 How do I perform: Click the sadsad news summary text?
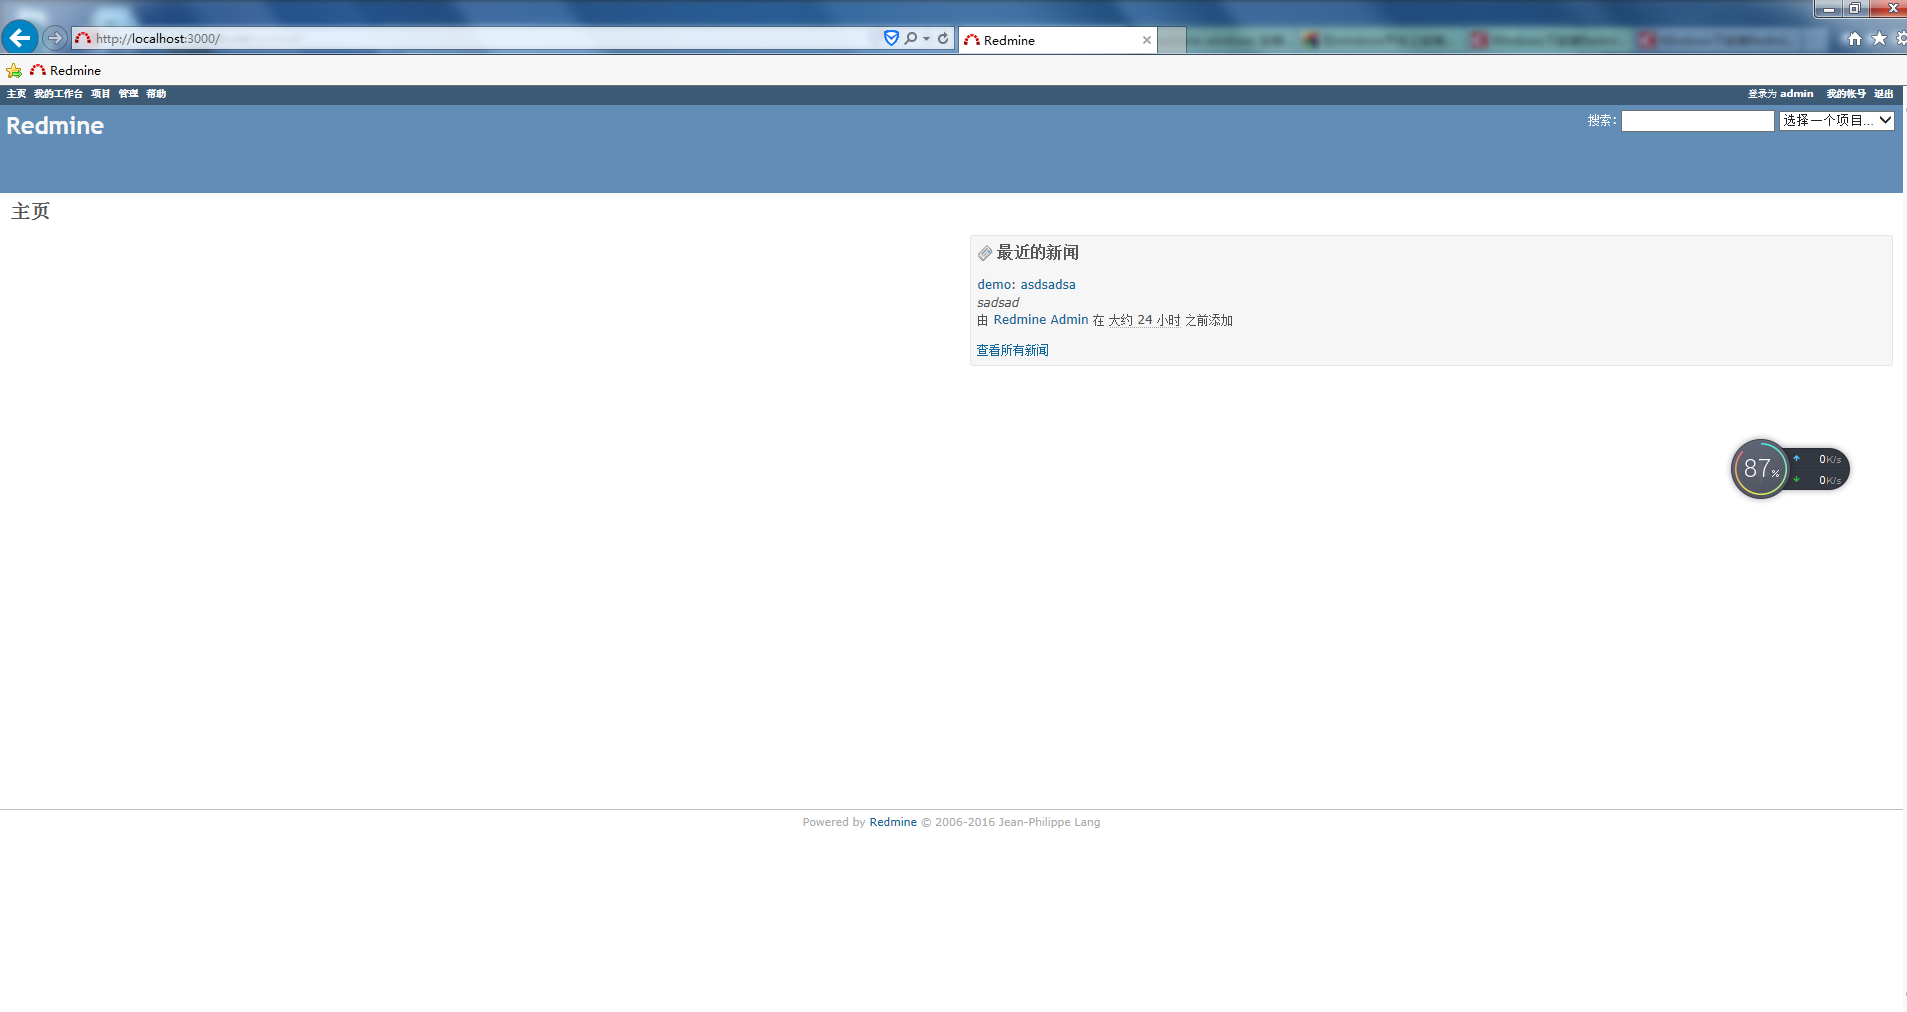pos(998,303)
